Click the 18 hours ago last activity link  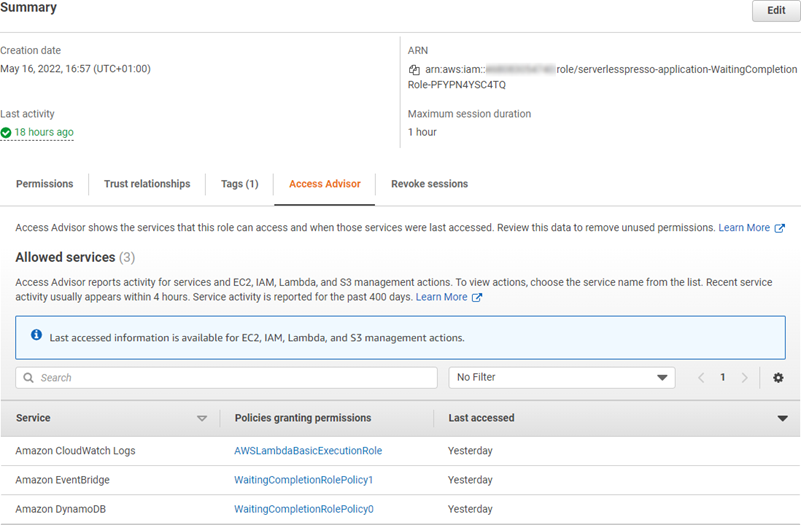point(44,132)
